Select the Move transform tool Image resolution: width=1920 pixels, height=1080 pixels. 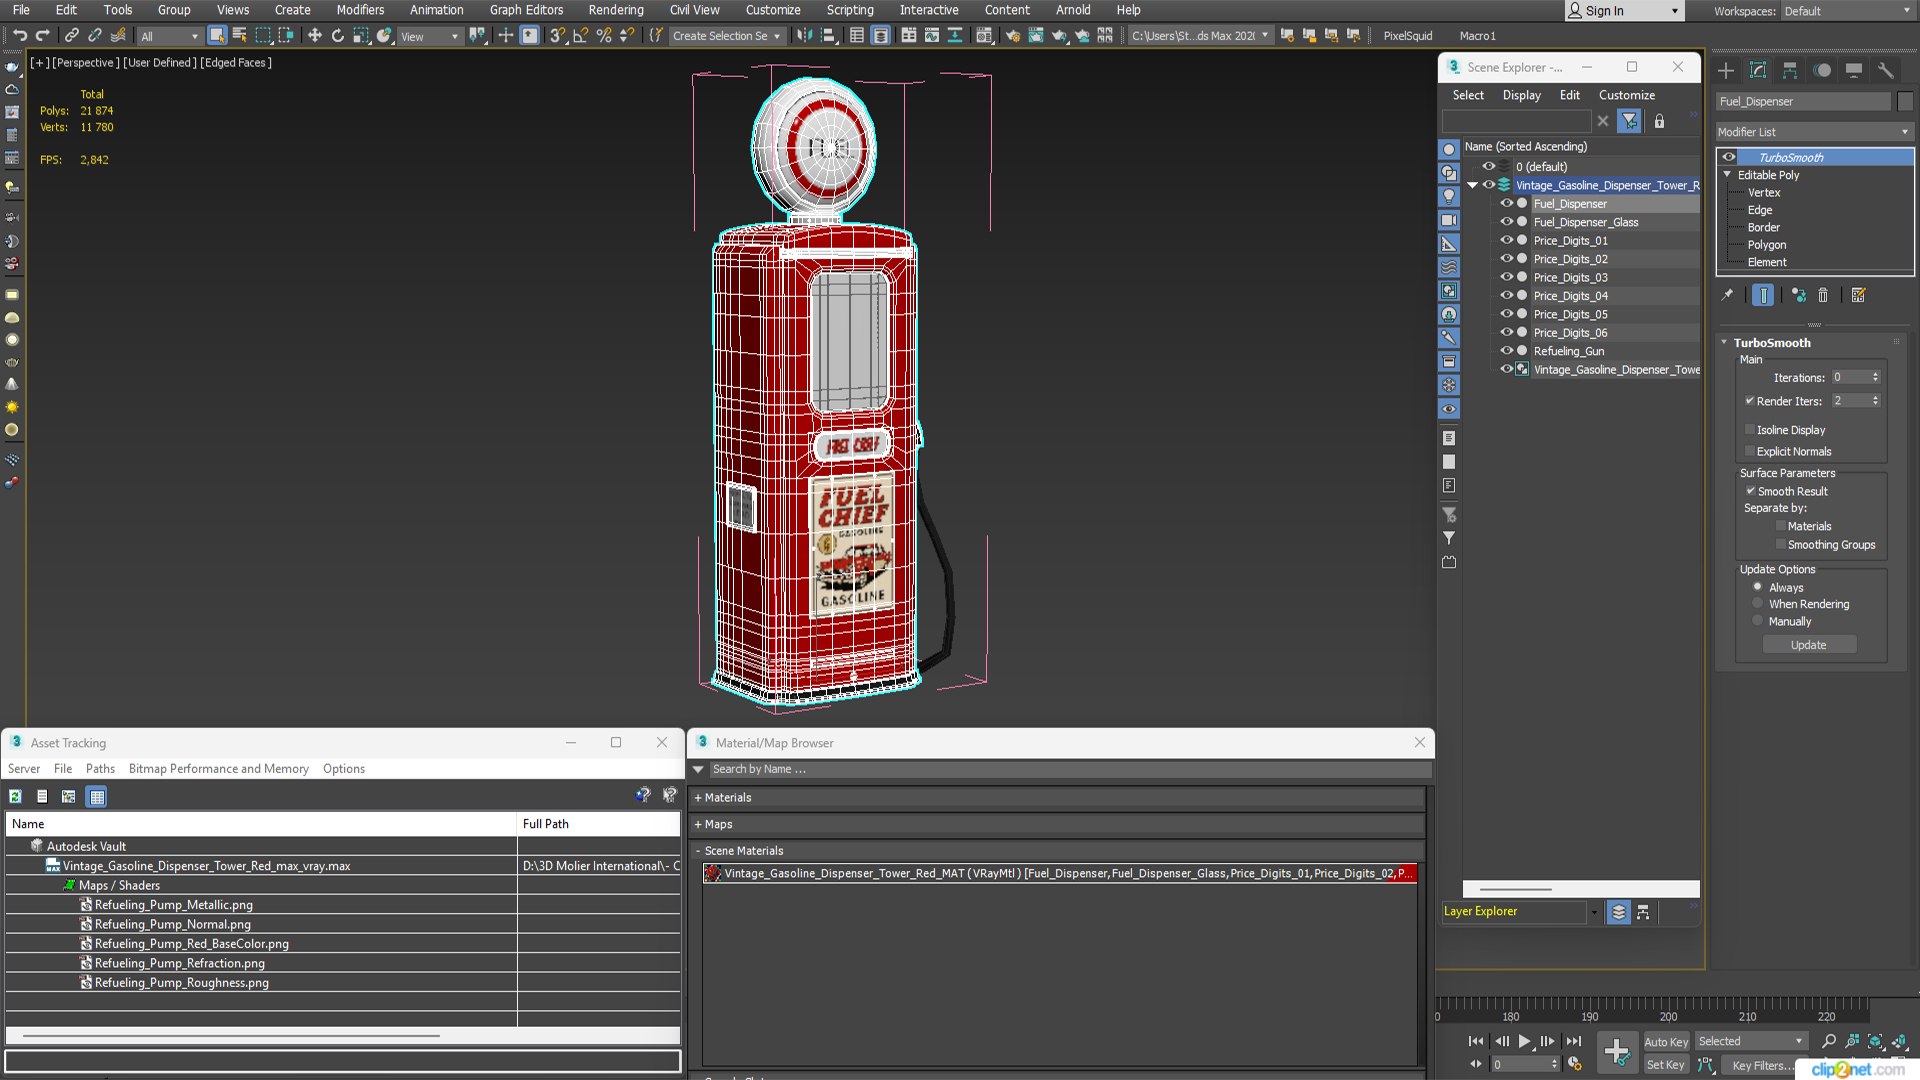(x=314, y=36)
